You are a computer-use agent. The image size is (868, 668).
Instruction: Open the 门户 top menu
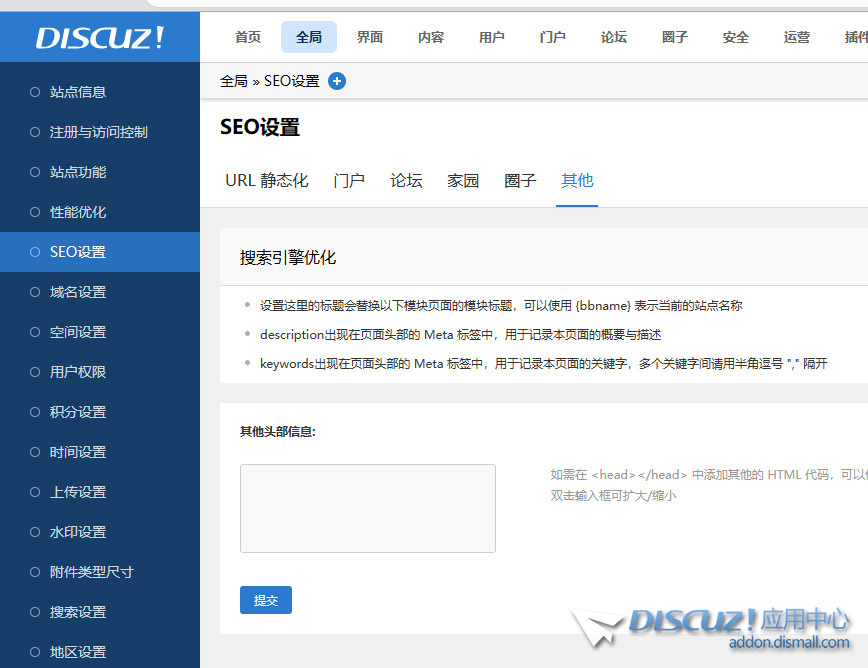point(552,37)
